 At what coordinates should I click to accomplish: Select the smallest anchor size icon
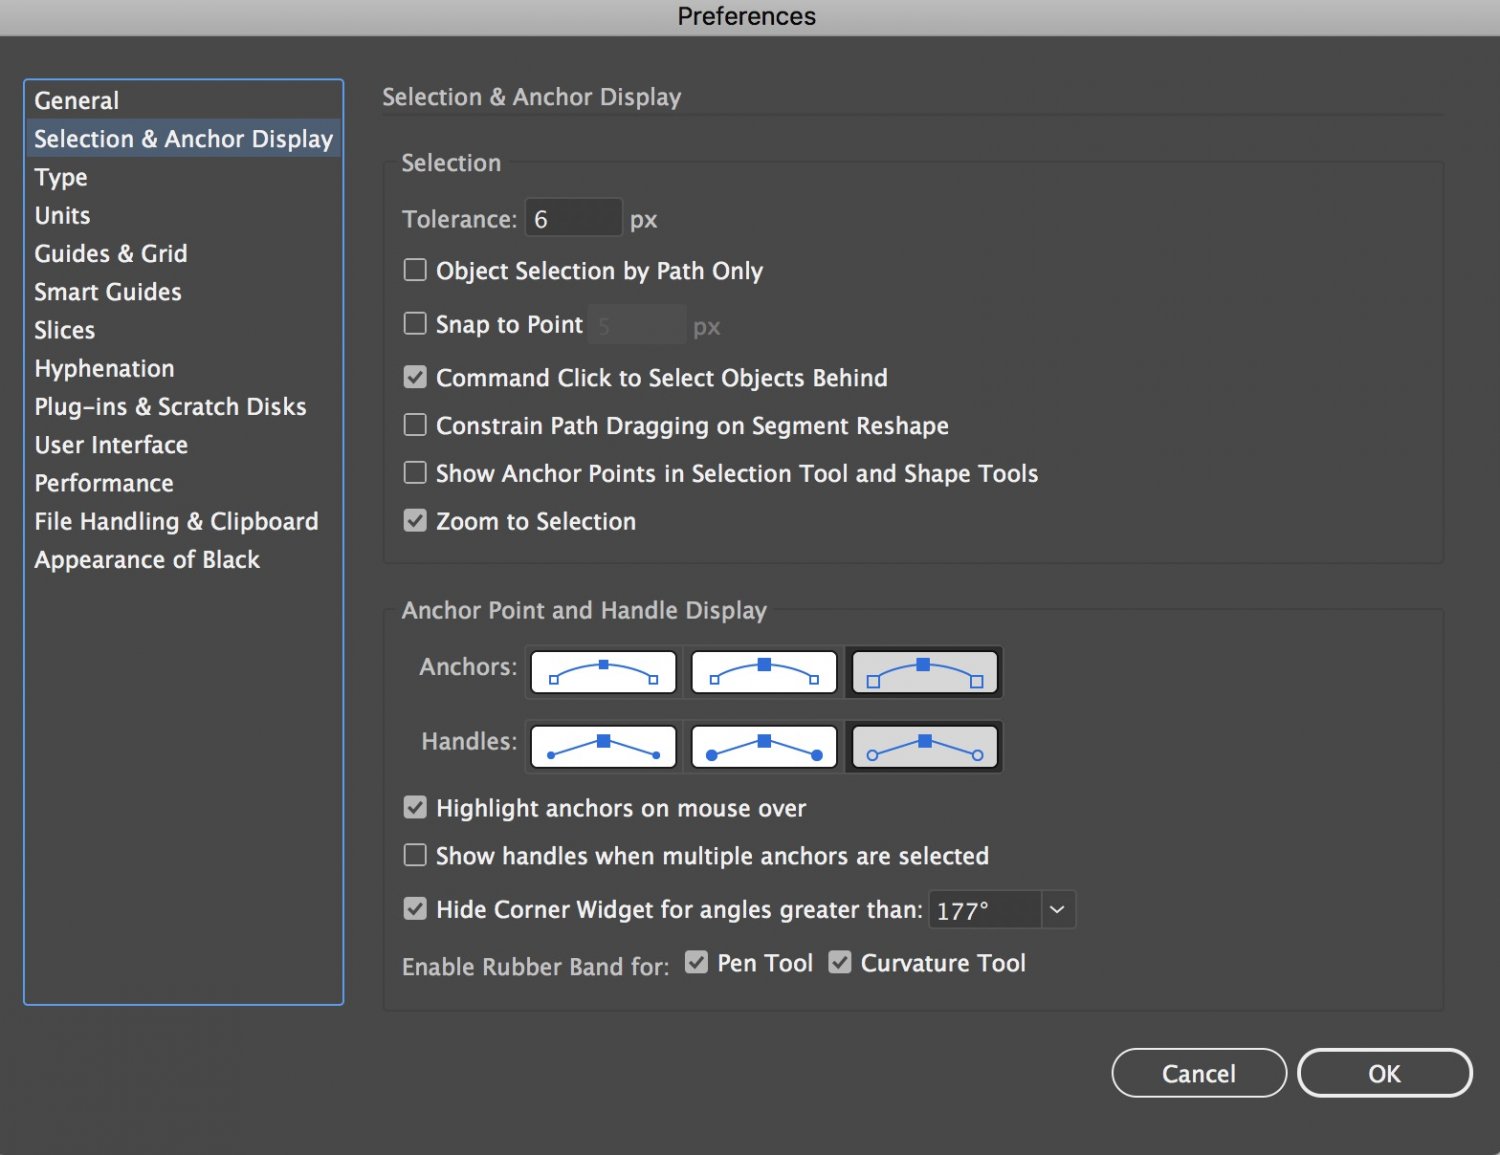pos(603,672)
